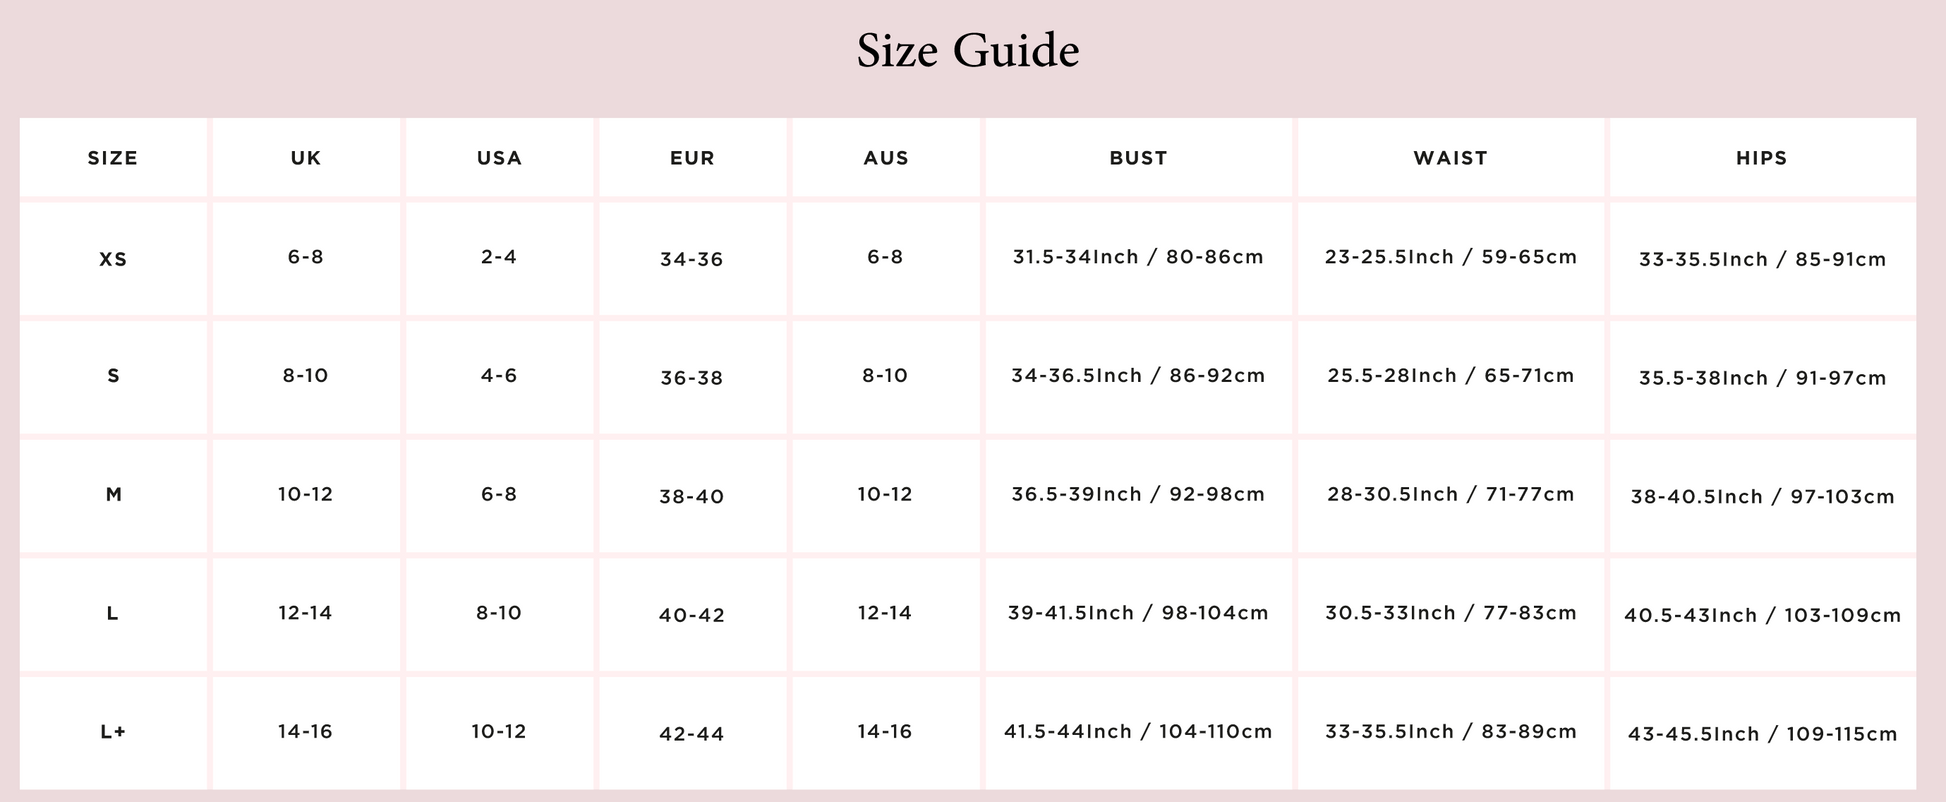Click the S size row label
The height and width of the screenshot is (802, 1946).
pyautogui.click(x=113, y=376)
